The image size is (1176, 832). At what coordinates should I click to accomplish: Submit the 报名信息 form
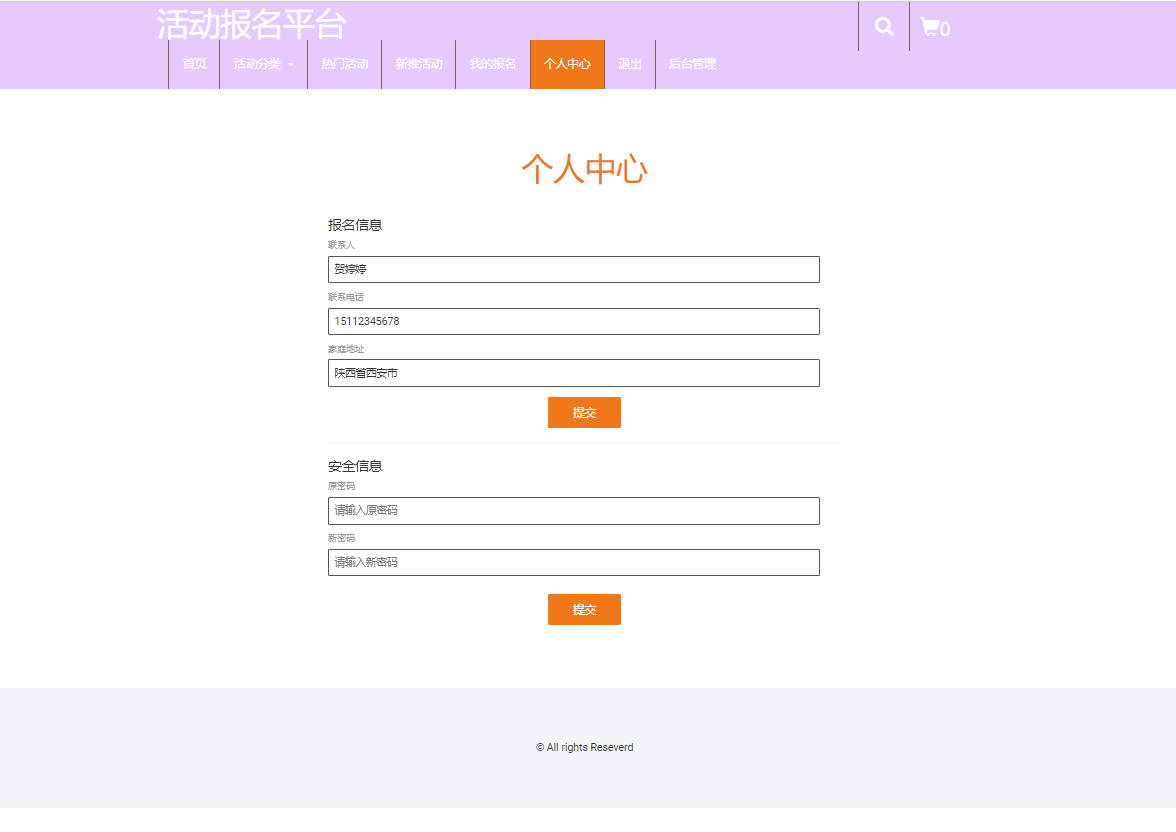pos(584,412)
